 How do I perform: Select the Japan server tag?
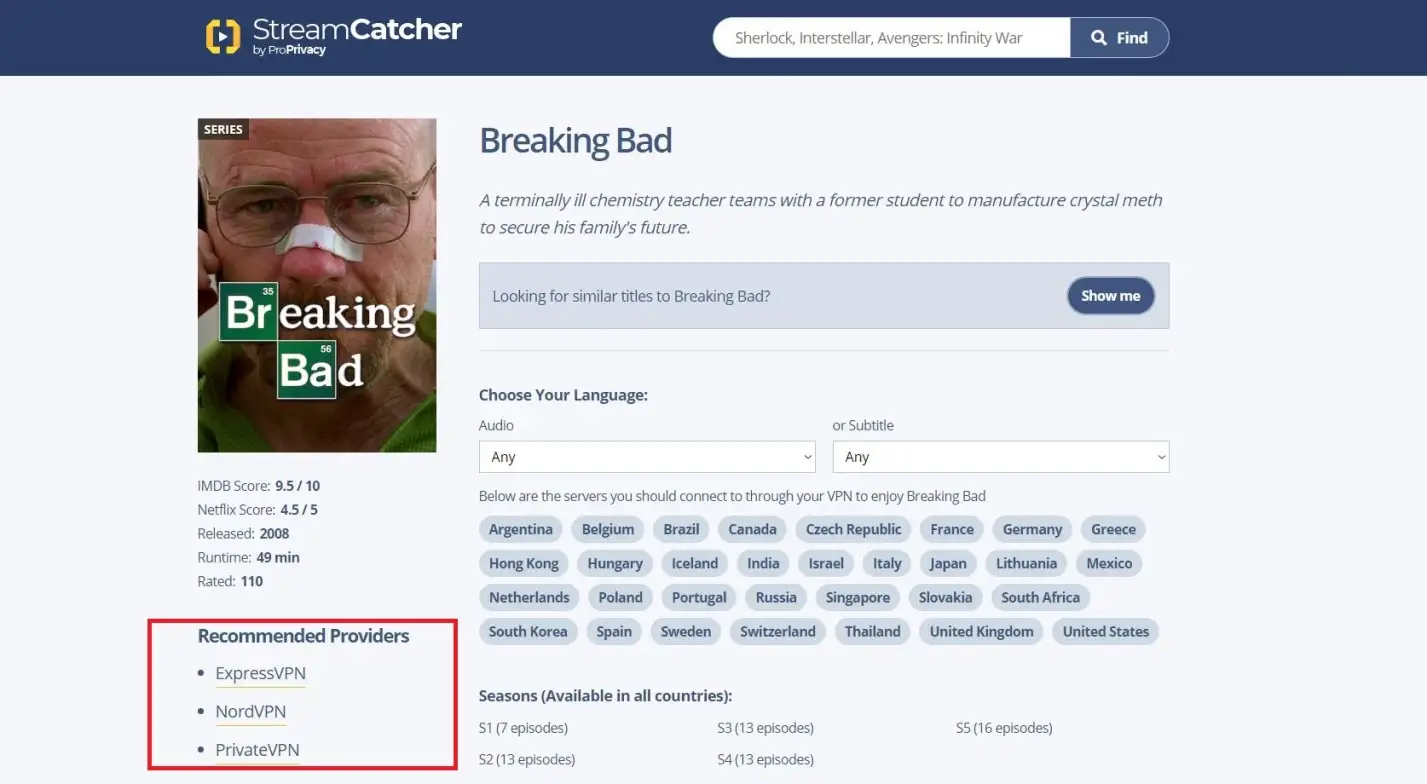coord(947,563)
